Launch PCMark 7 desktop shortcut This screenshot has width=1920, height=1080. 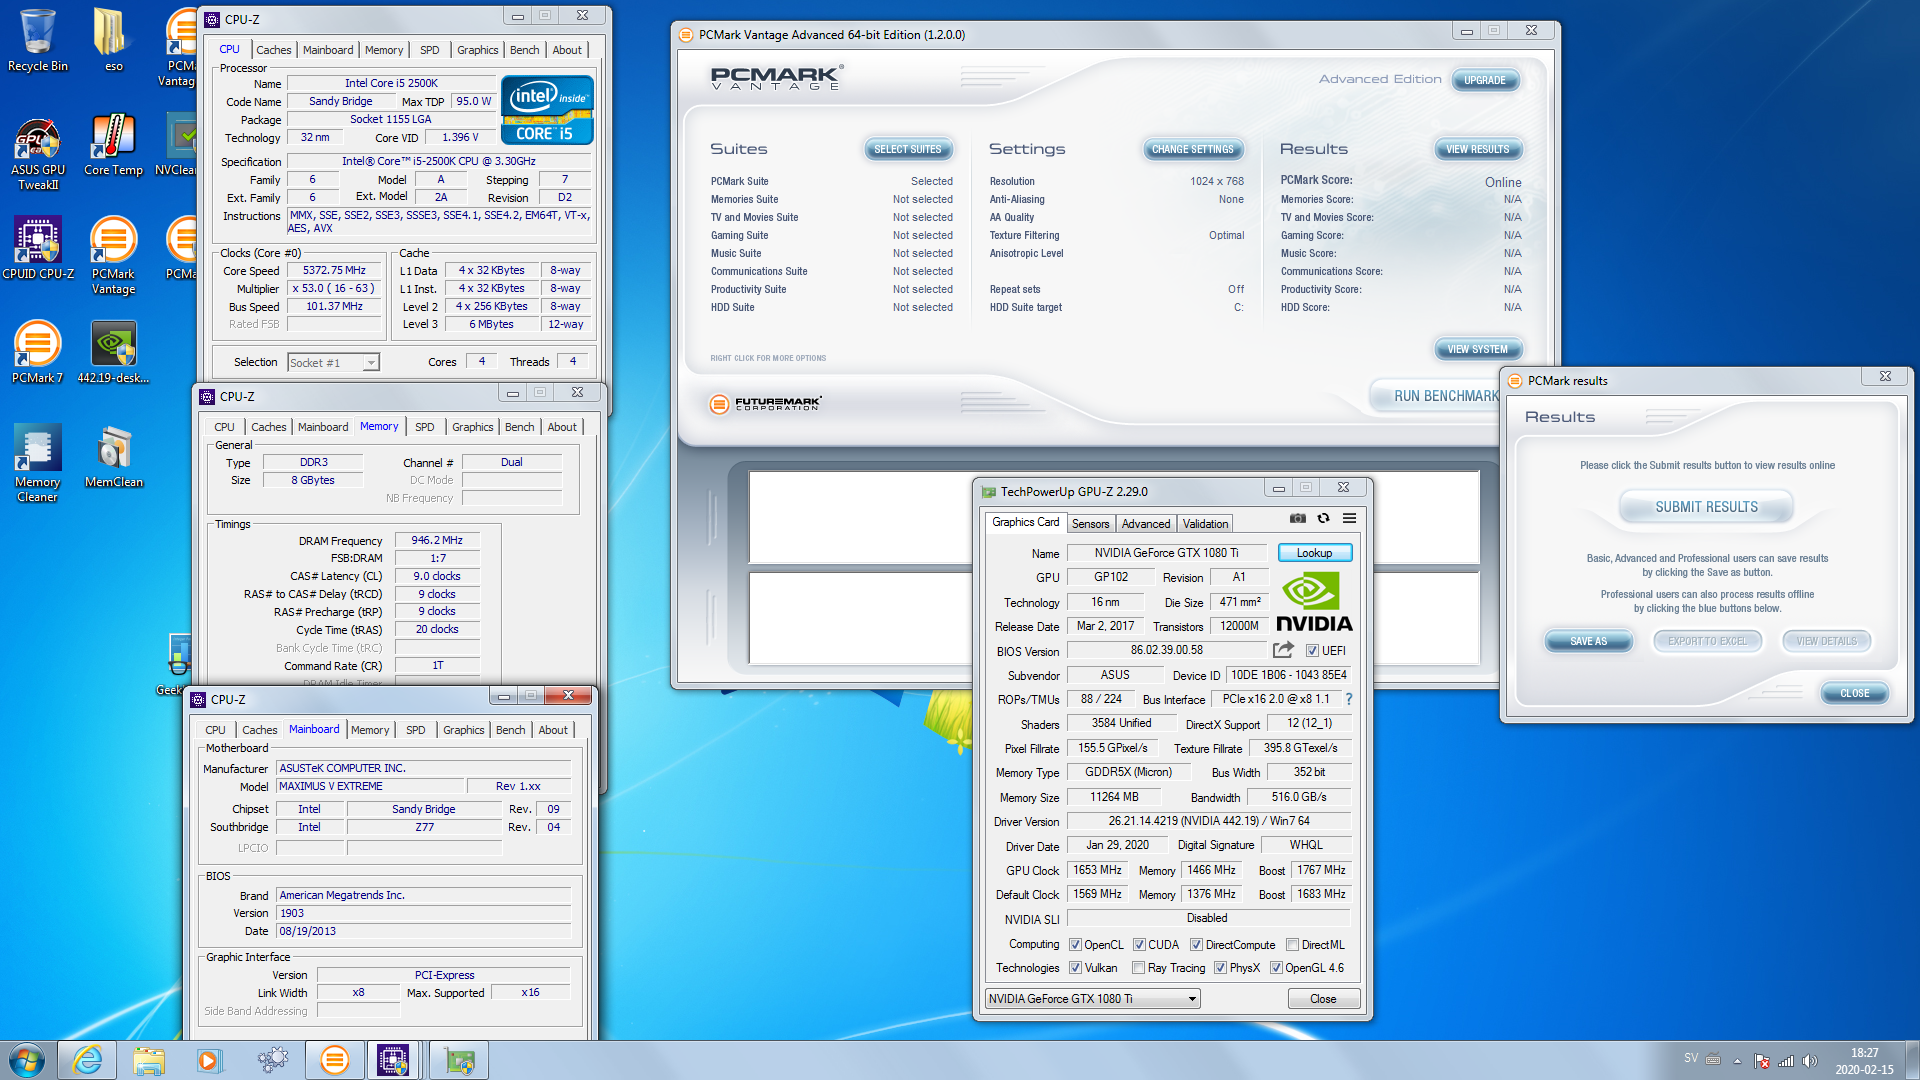click(x=38, y=352)
